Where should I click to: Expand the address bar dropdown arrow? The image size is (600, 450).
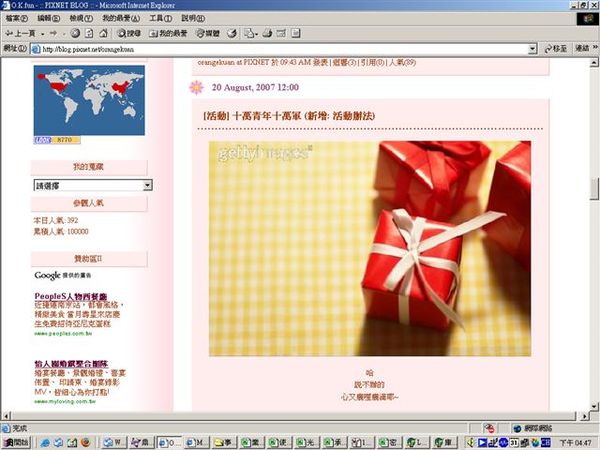click(x=532, y=49)
